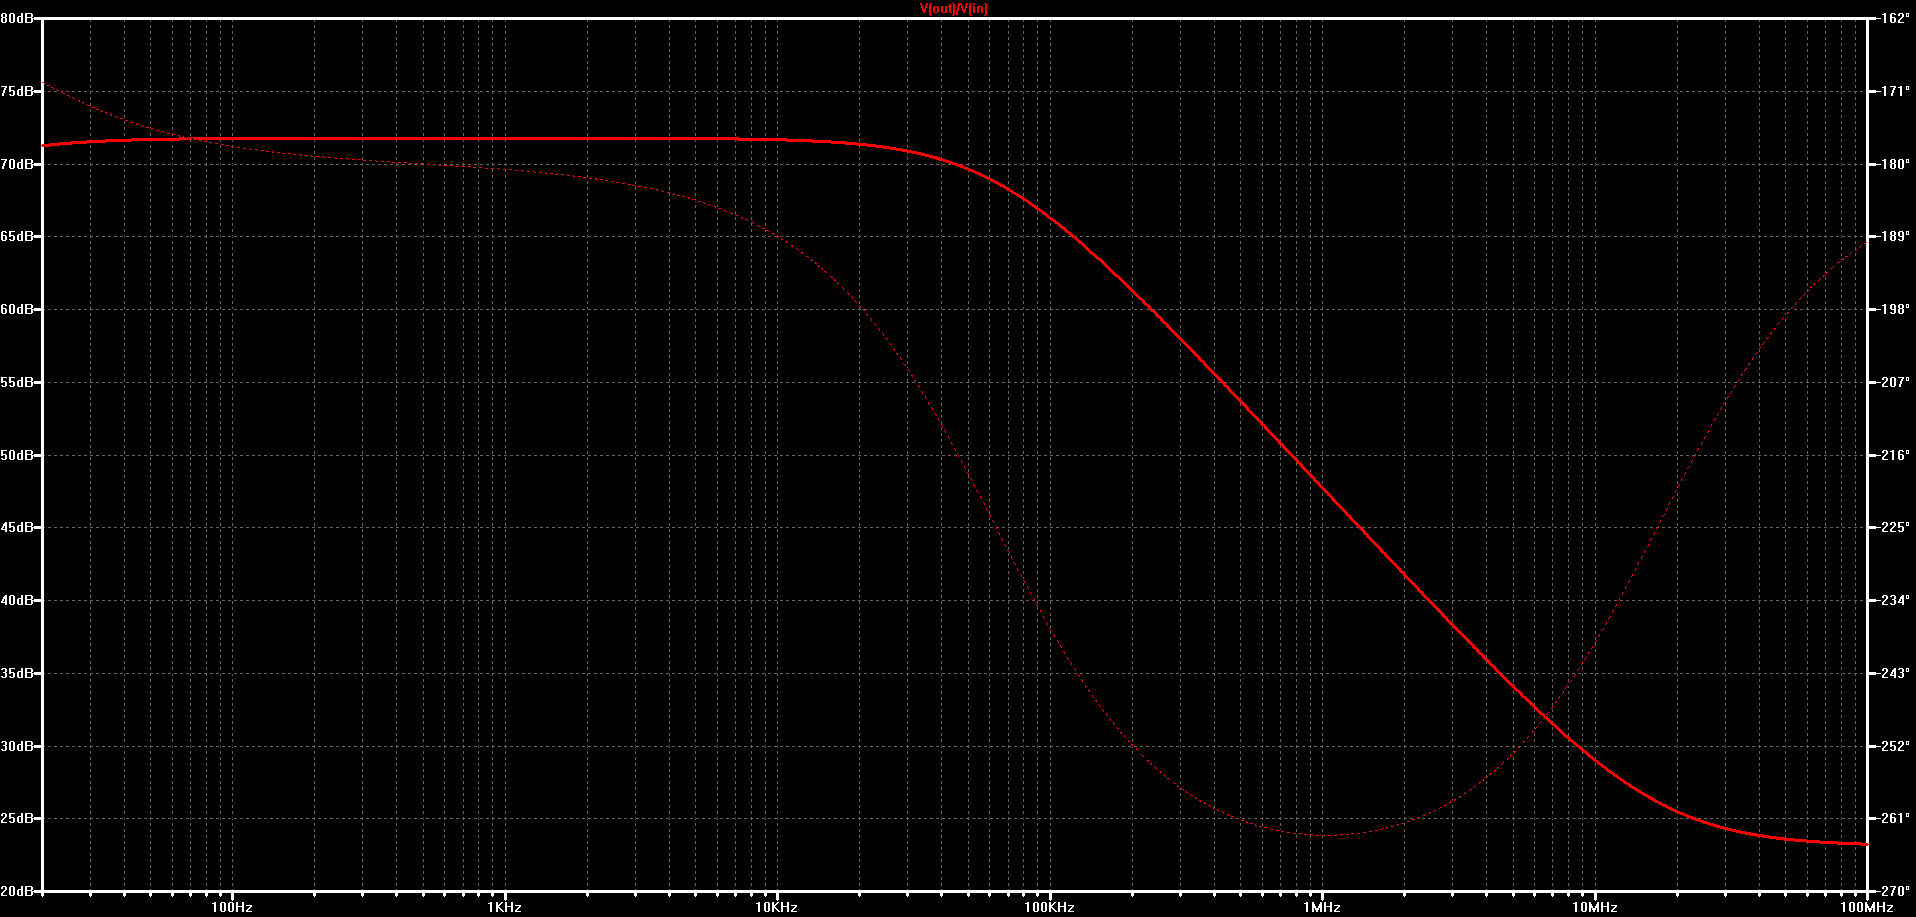The image size is (1916, 917).
Task: Click the 35dB gain axis label
Action: [16, 673]
